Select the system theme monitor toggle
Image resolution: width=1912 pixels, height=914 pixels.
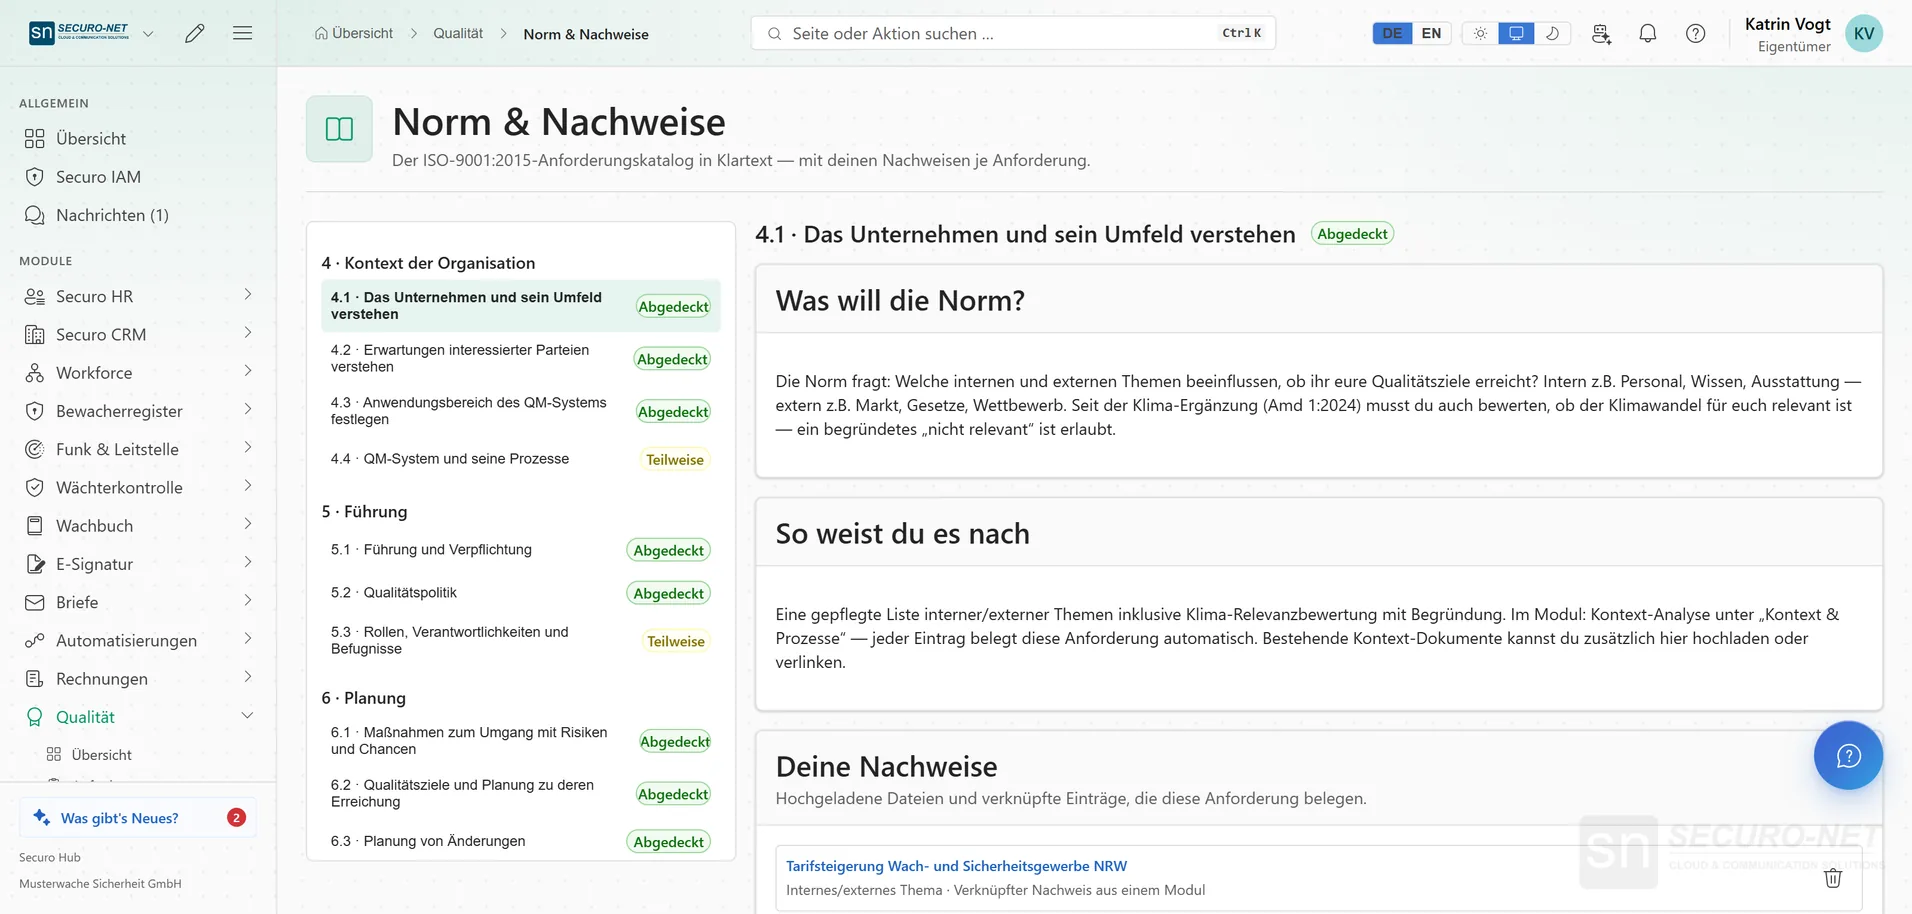tap(1516, 33)
